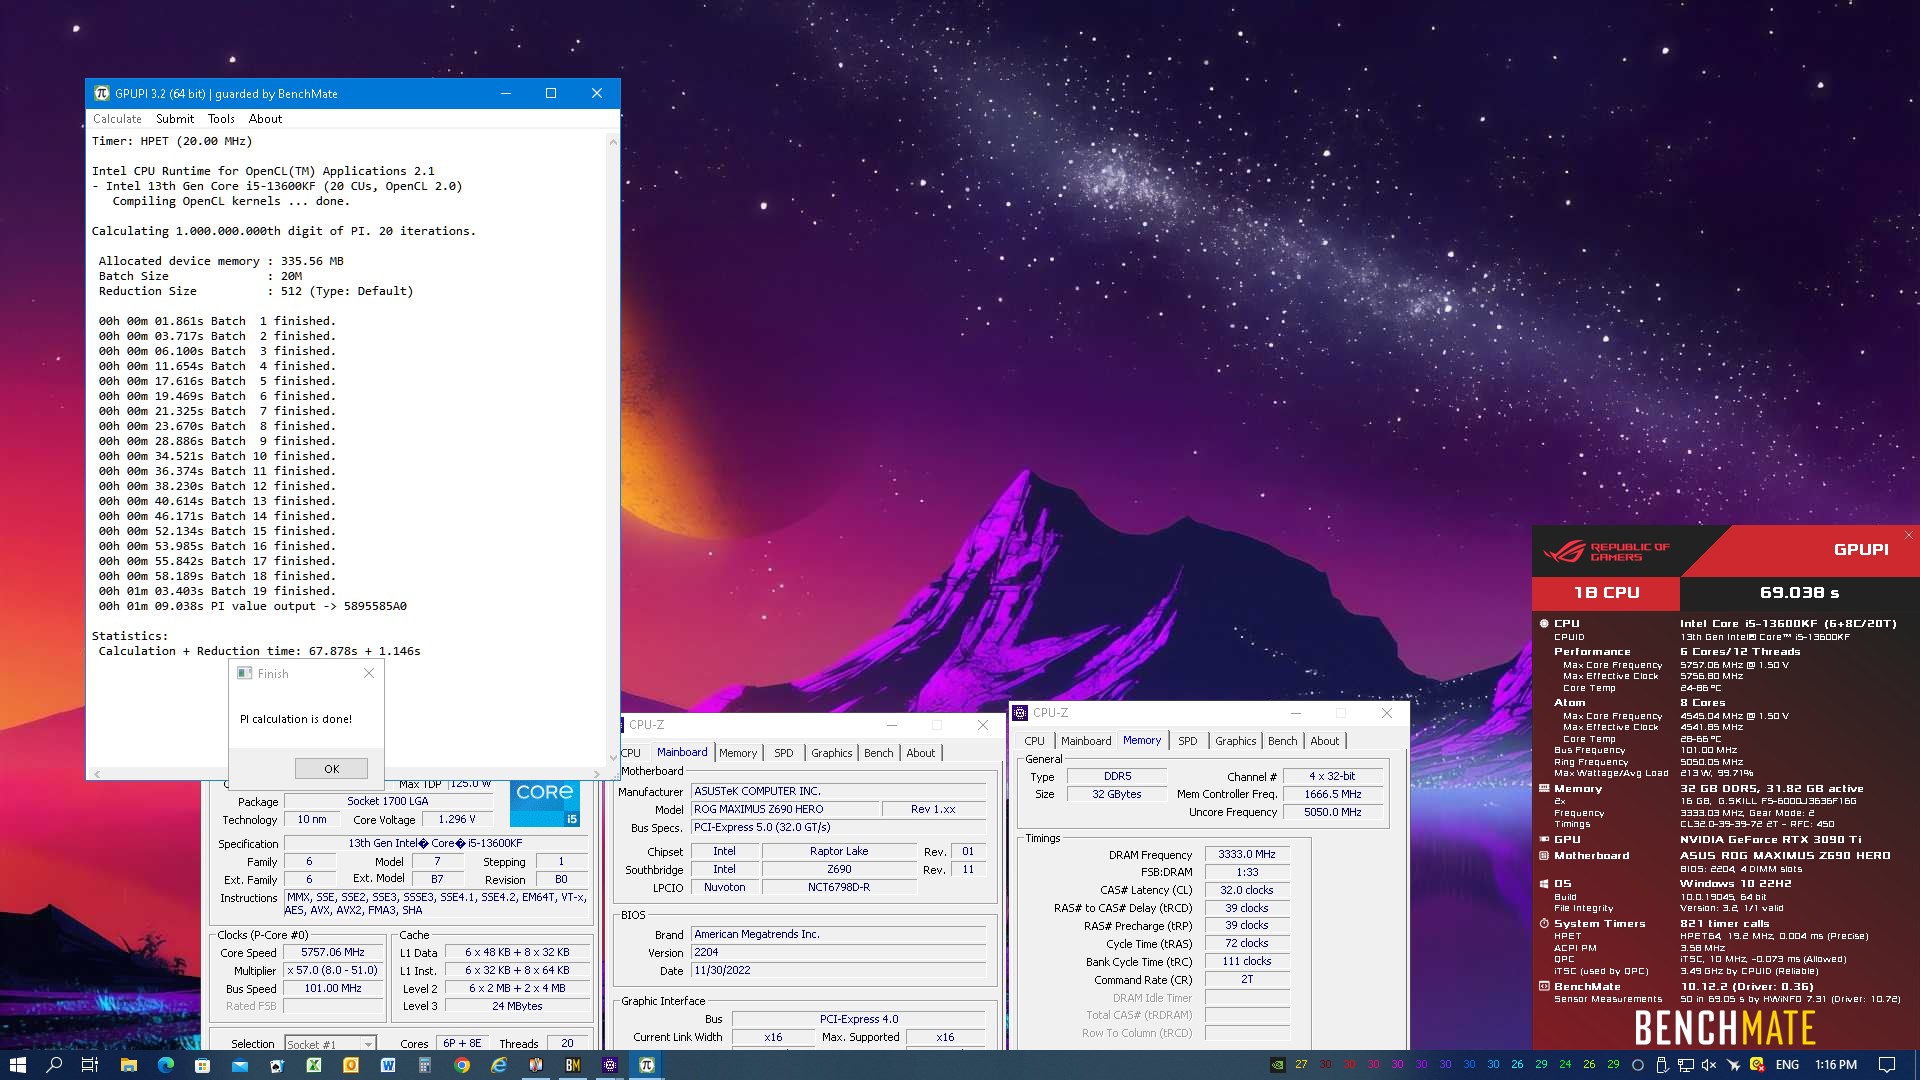Open Outlook from the taskbar
Viewport: 1920px width, 1080px height.
pyautogui.click(x=350, y=1065)
